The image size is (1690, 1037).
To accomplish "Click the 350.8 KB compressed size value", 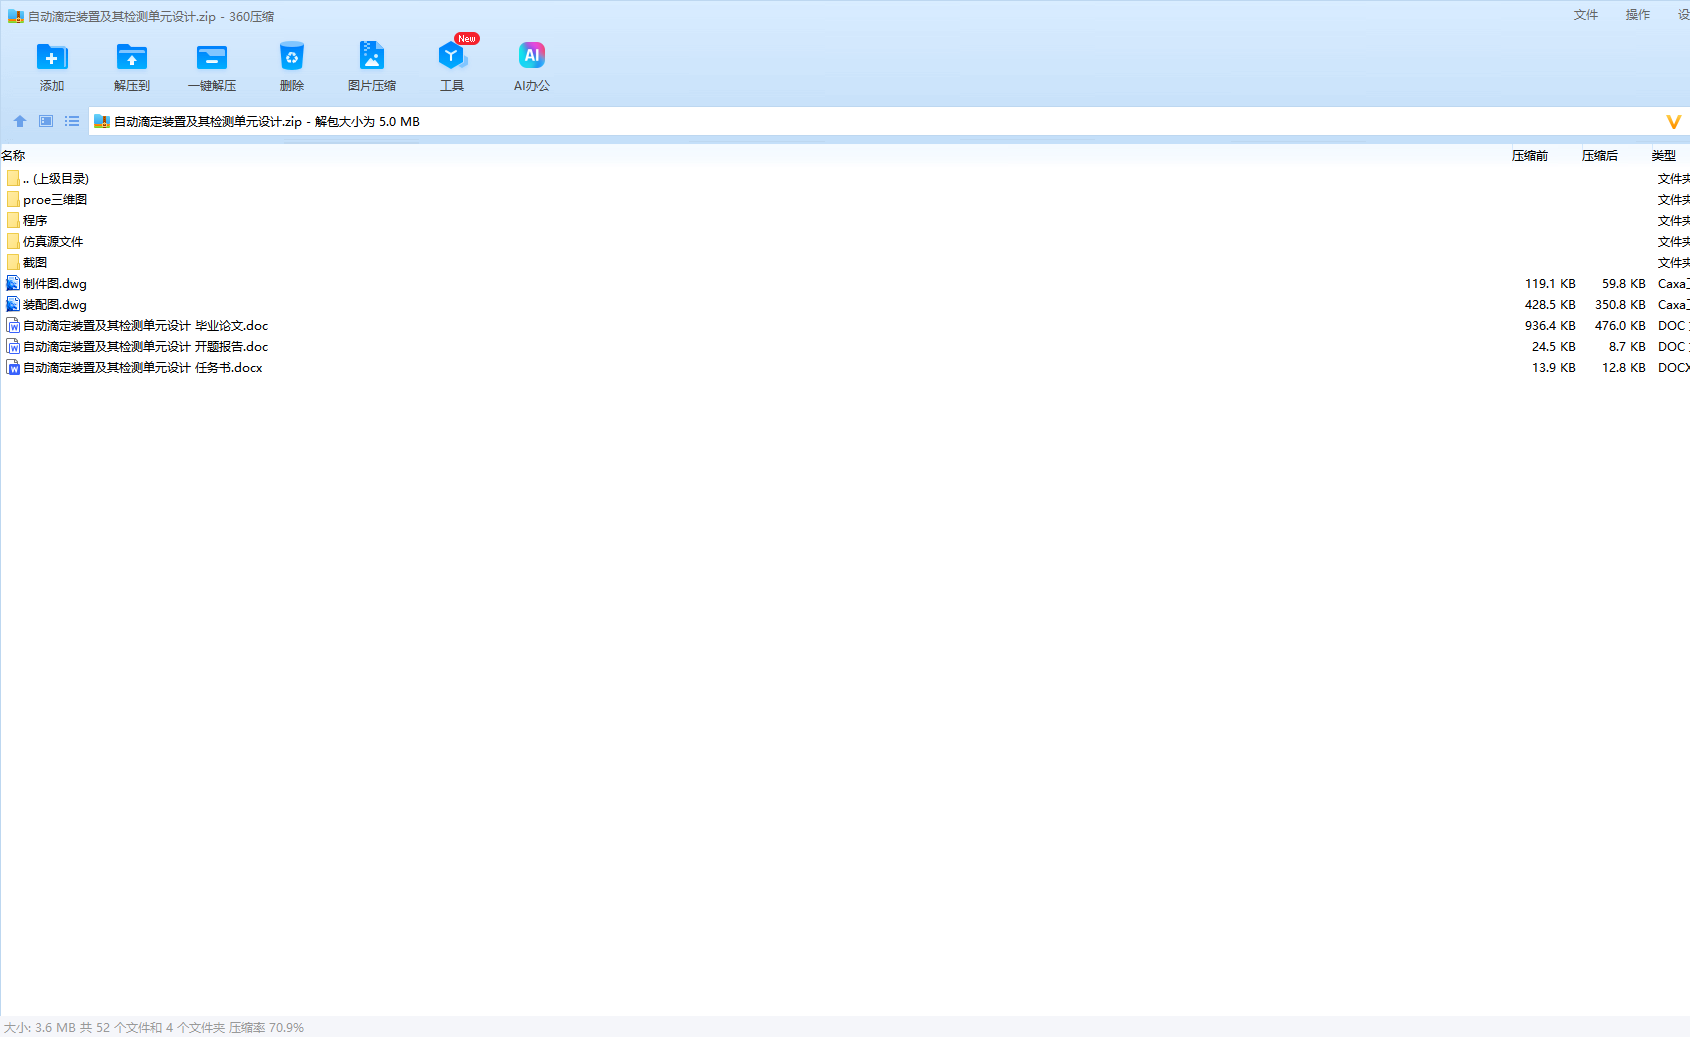I will [1620, 305].
